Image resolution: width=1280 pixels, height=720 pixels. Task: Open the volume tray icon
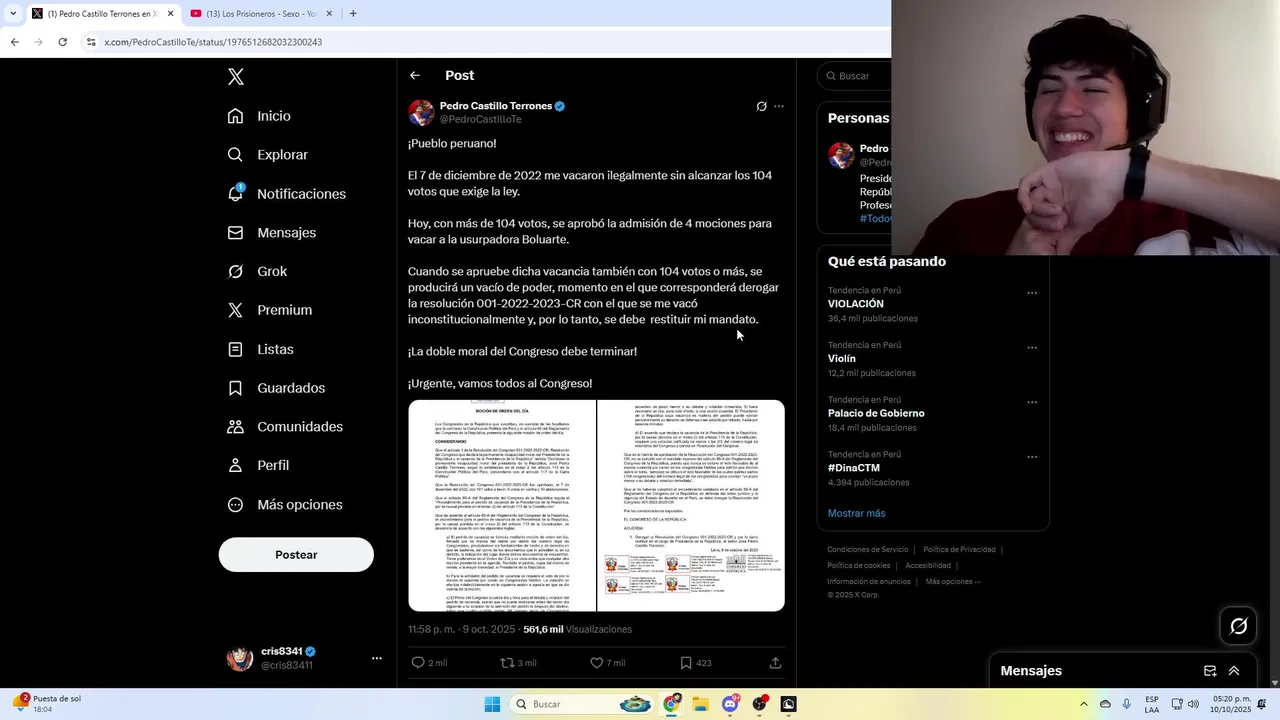1193,704
